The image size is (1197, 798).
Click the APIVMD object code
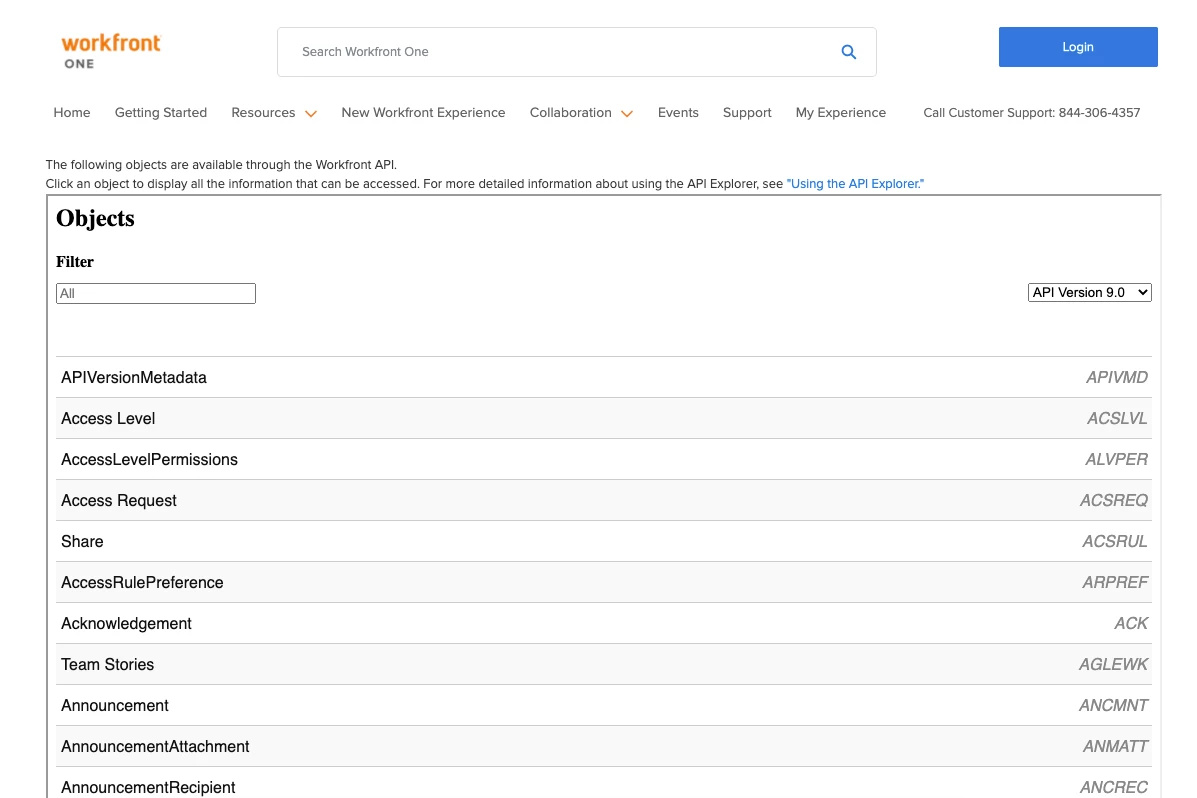(x=1117, y=377)
